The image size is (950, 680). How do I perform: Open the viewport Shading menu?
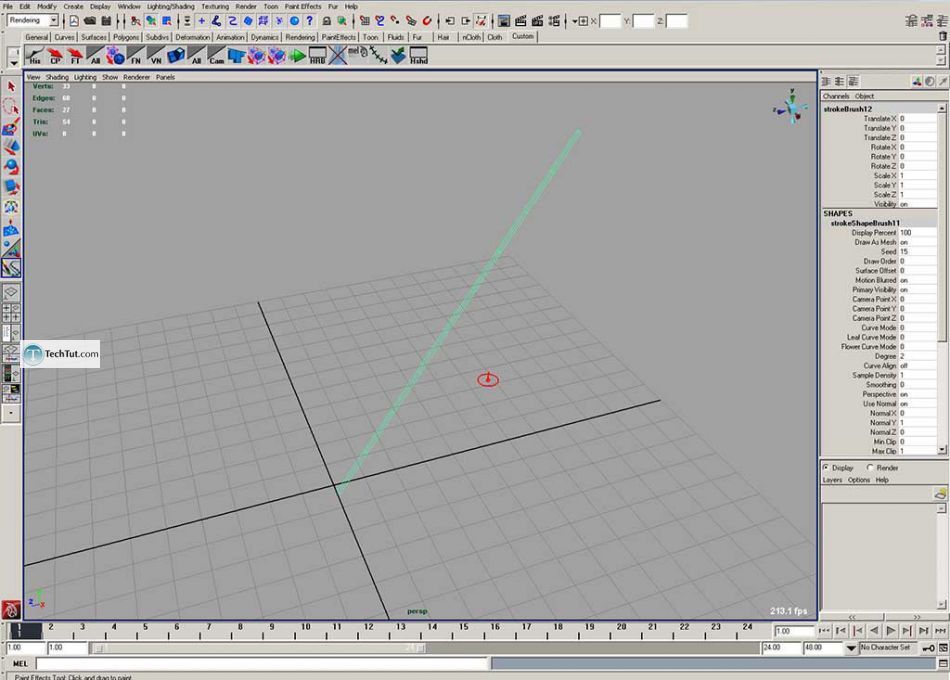point(57,77)
